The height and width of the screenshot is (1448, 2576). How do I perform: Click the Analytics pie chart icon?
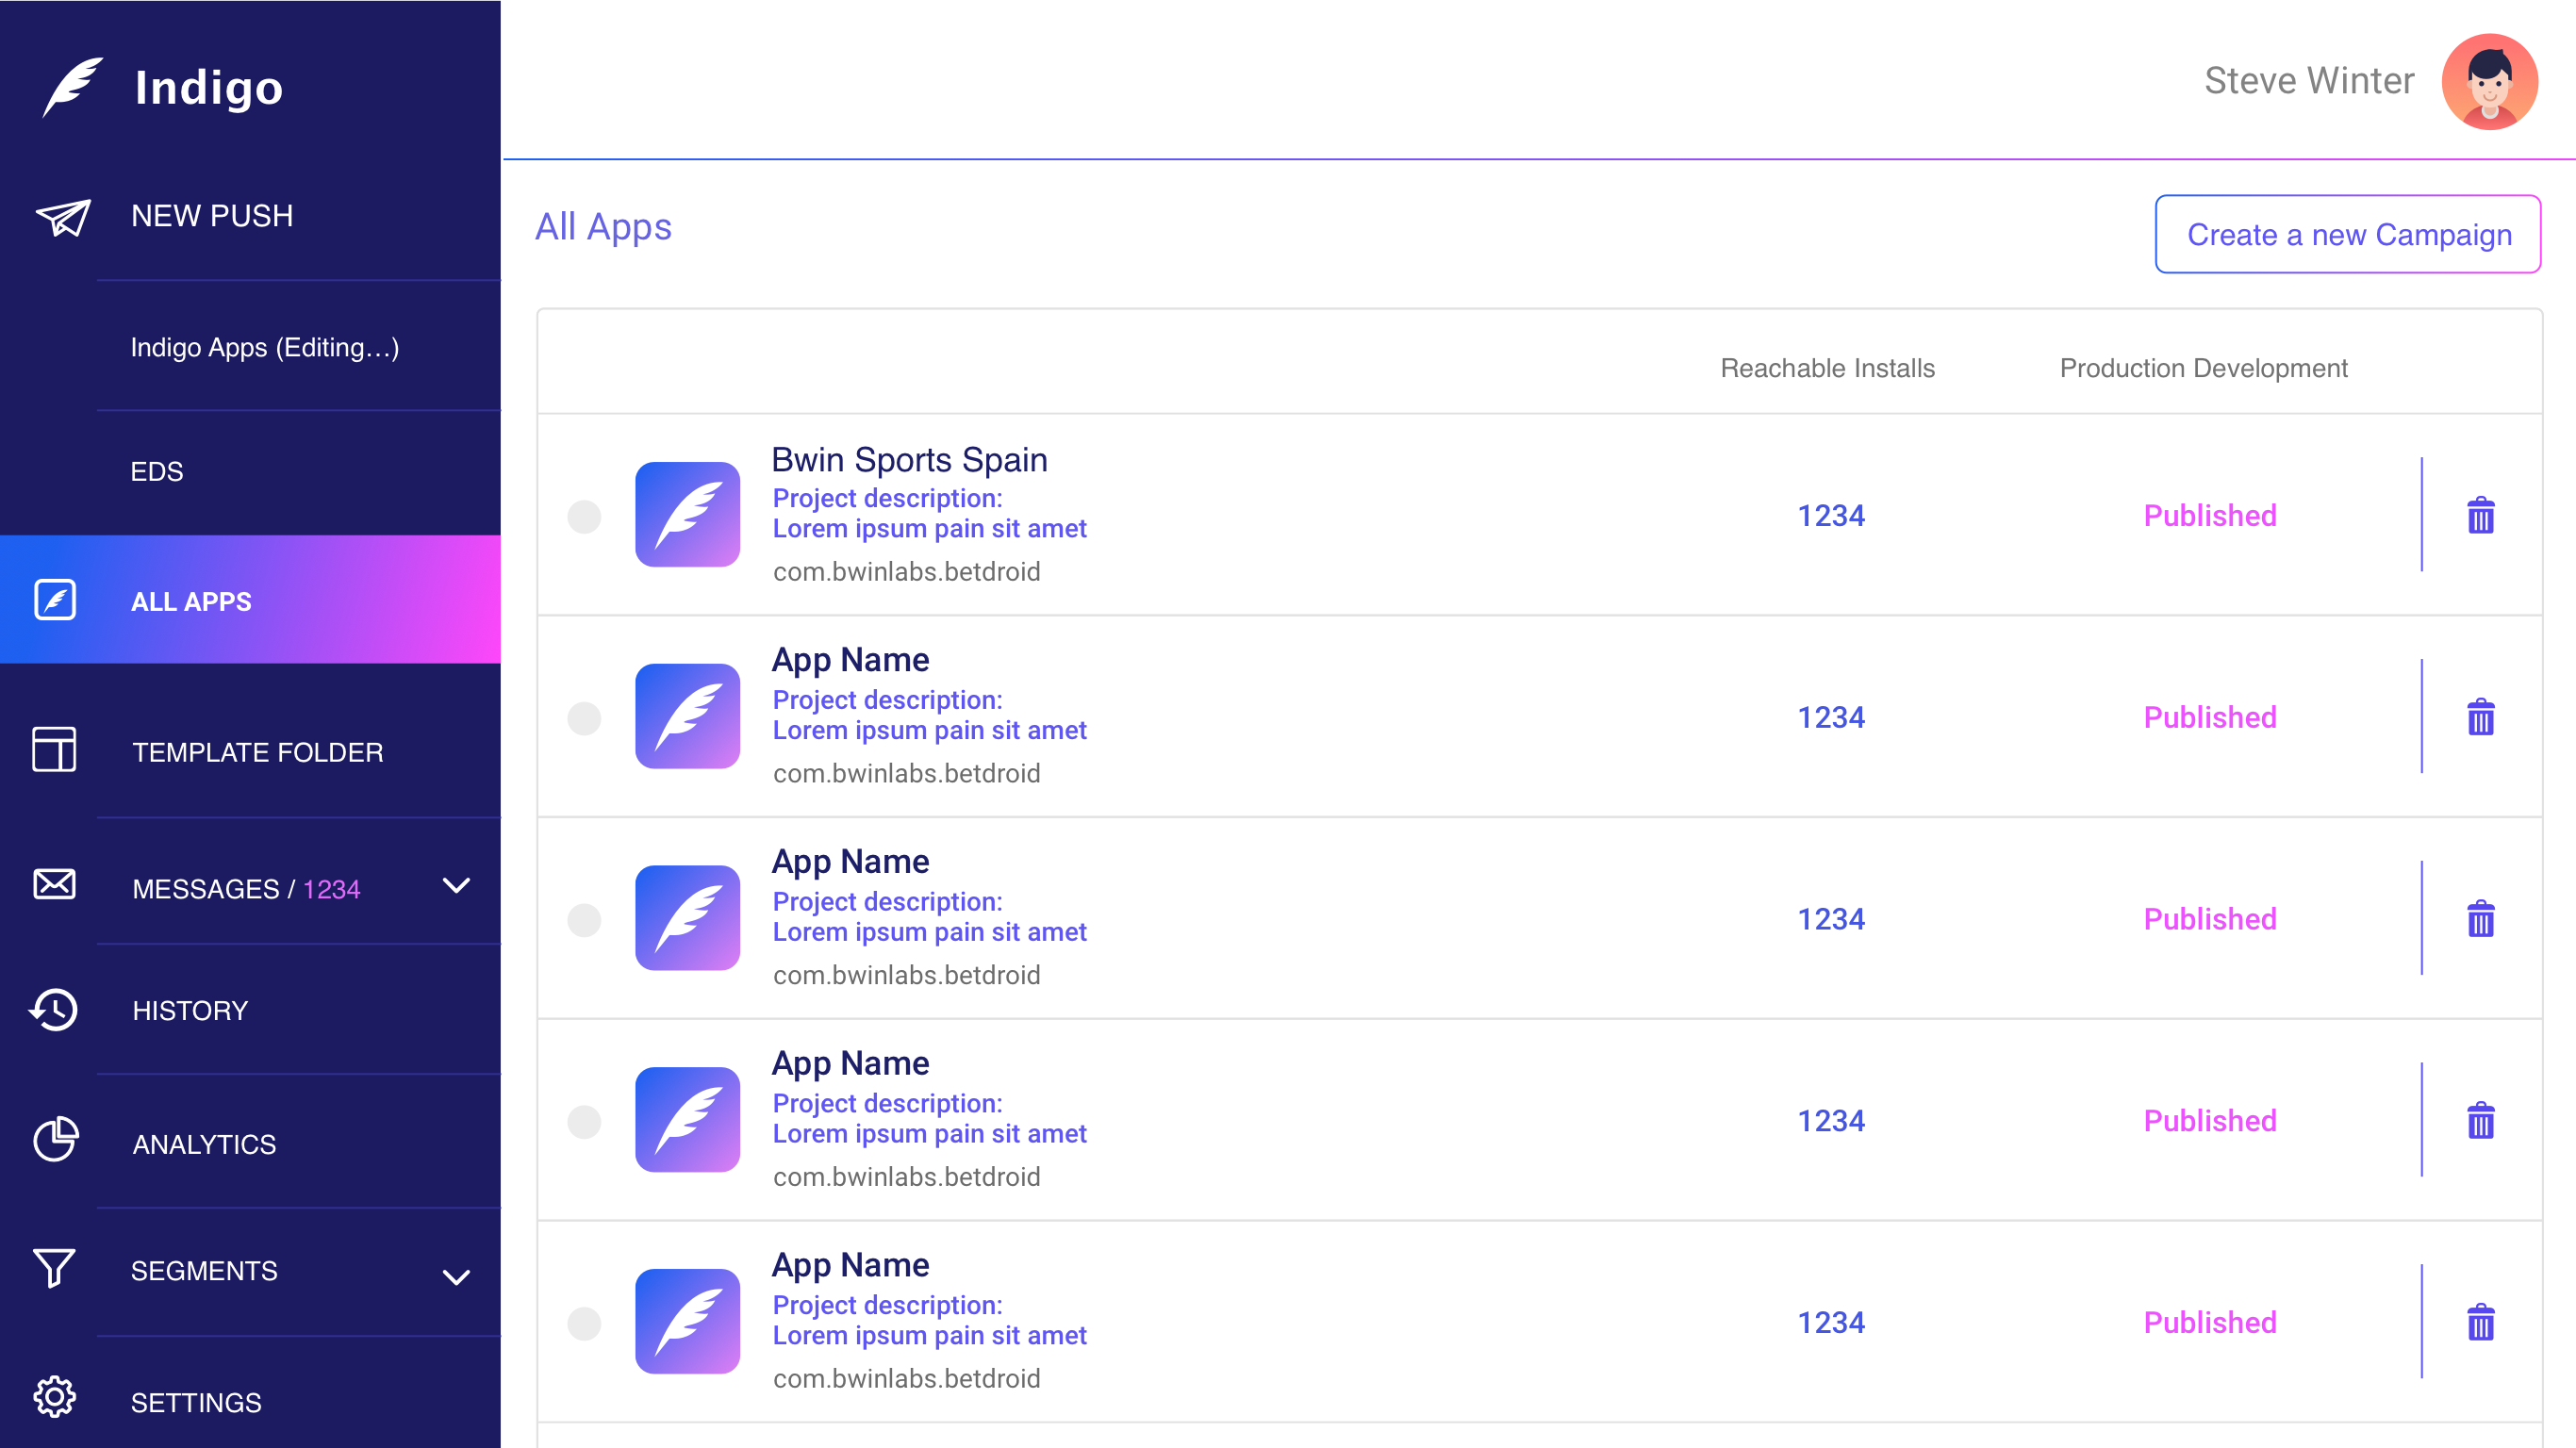55,1140
